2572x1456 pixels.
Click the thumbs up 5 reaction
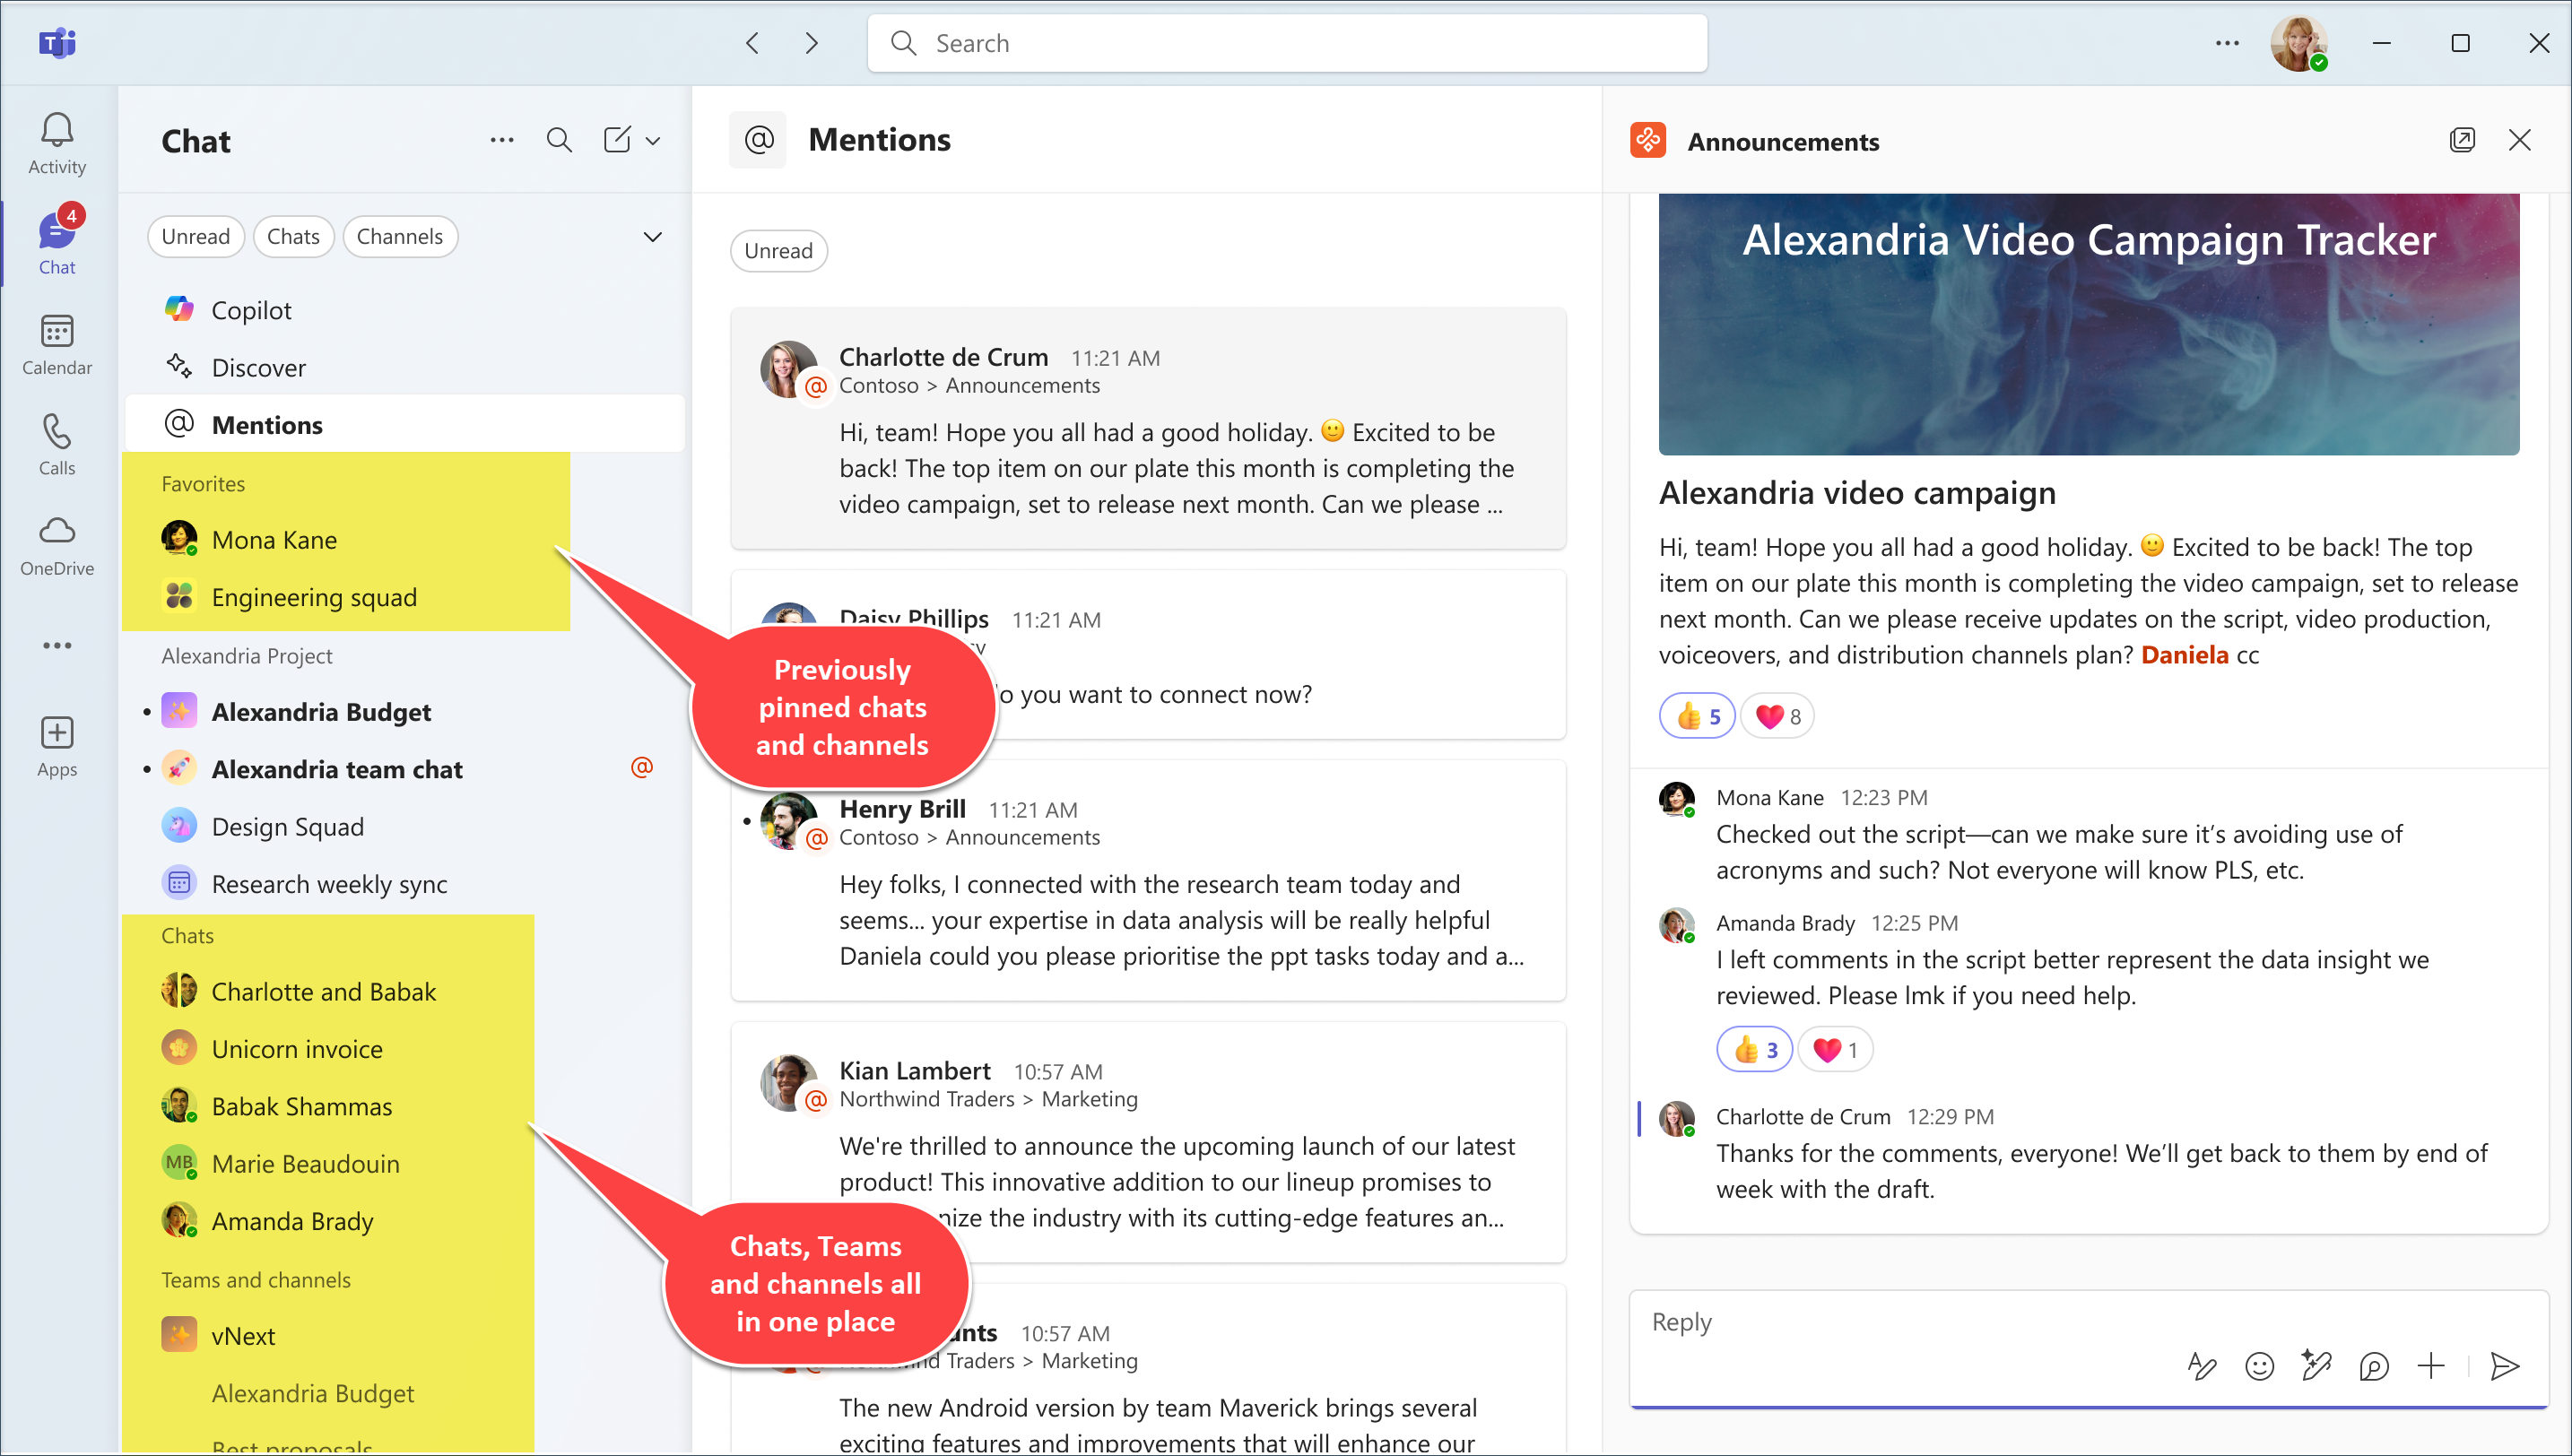pos(1697,716)
